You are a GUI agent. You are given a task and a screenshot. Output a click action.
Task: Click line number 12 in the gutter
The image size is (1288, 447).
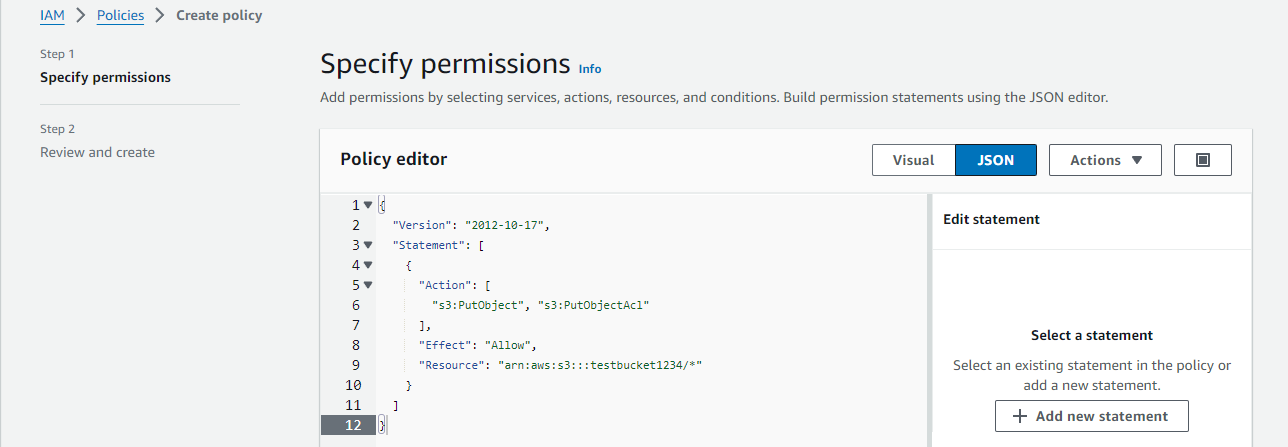click(350, 425)
